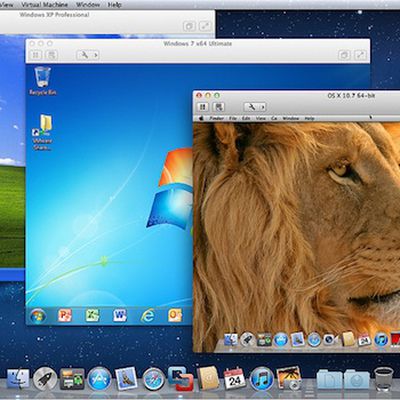Open Mail stamp icon in the host Dock
This screenshot has width=400, height=400.
pyautogui.click(x=126, y=379)
